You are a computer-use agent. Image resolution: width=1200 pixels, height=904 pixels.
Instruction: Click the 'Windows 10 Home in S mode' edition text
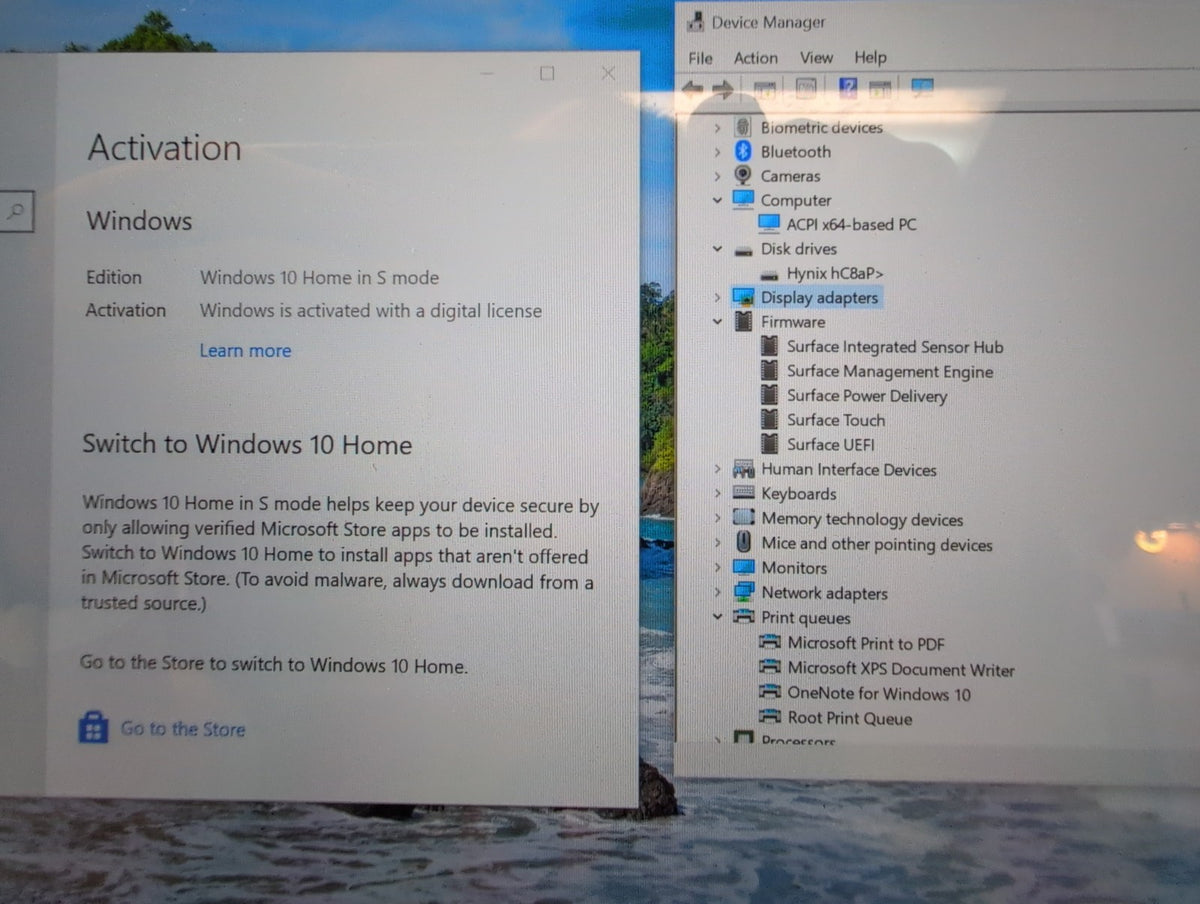(x=319, y=278)
